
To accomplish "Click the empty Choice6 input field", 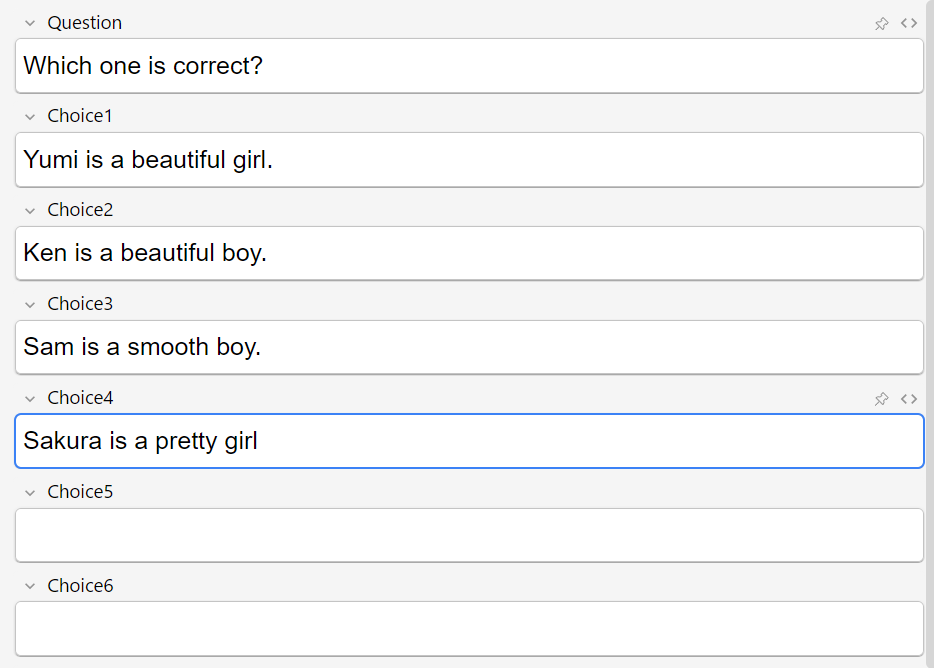I will 469,629.
